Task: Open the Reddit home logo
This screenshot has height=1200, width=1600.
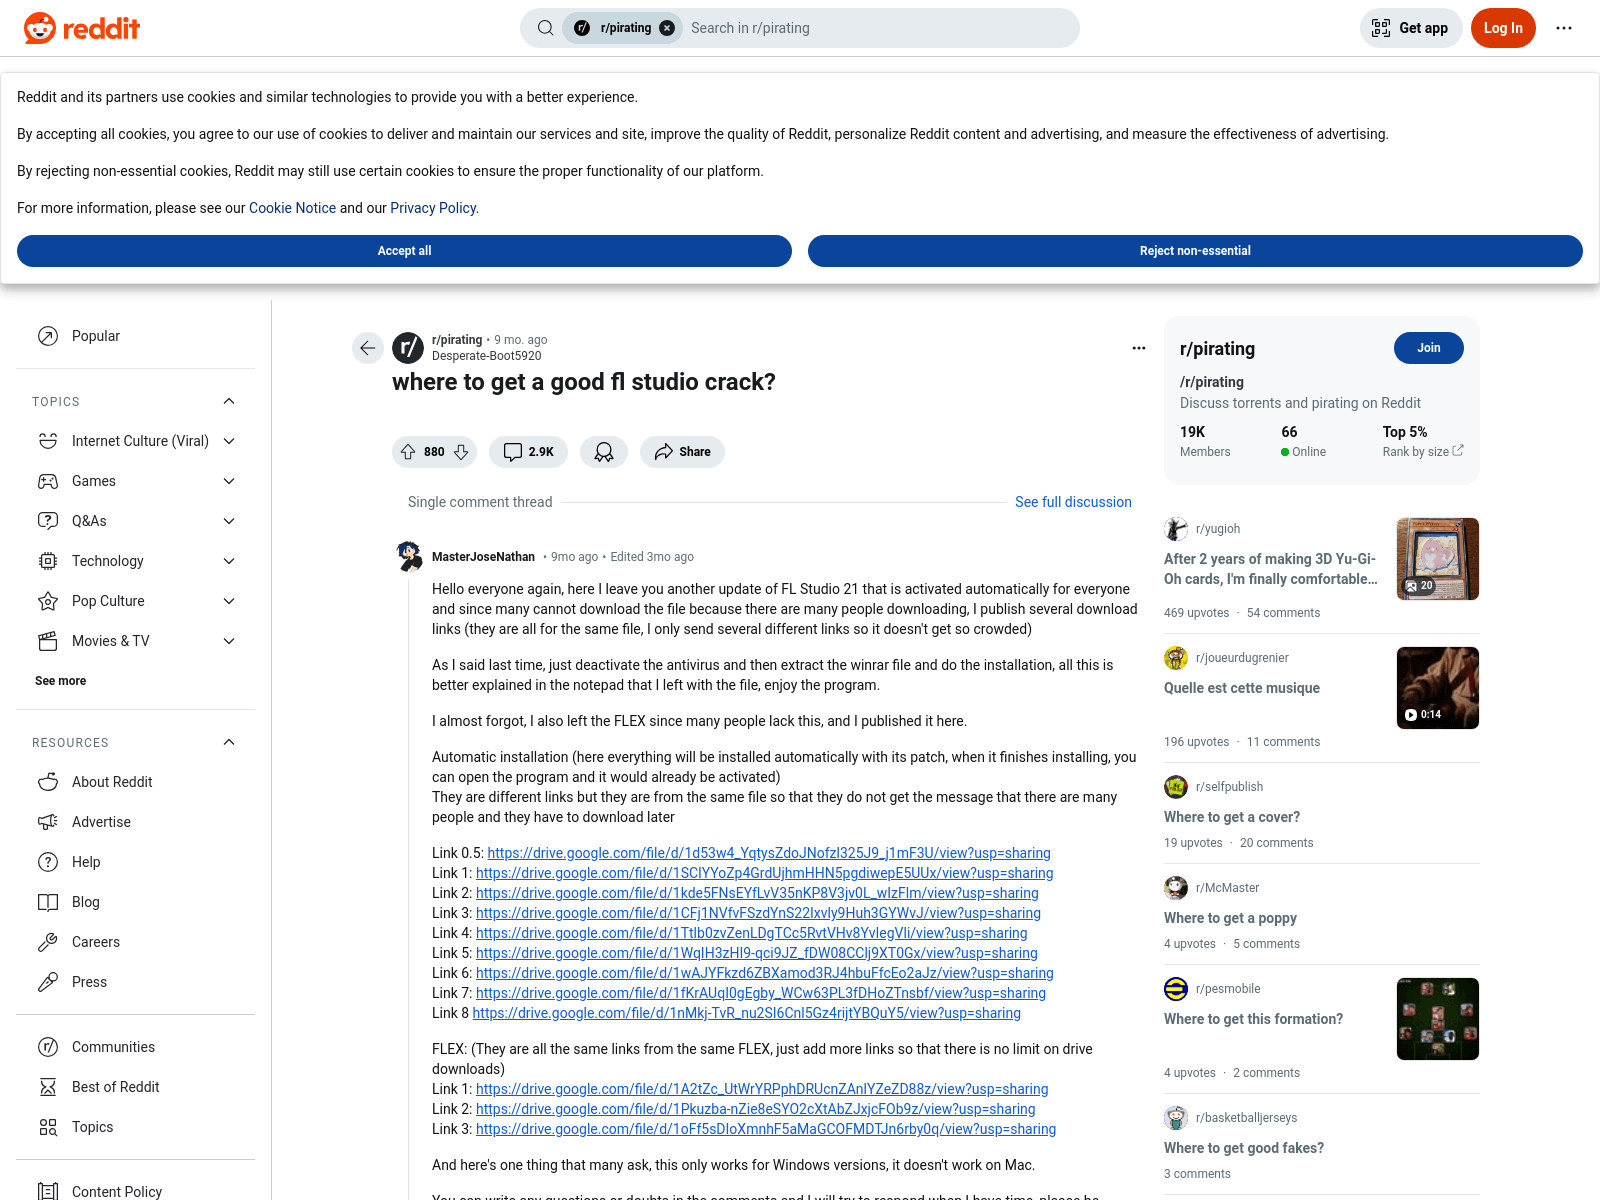Action: pyautogui.click(x=82, y=28)
